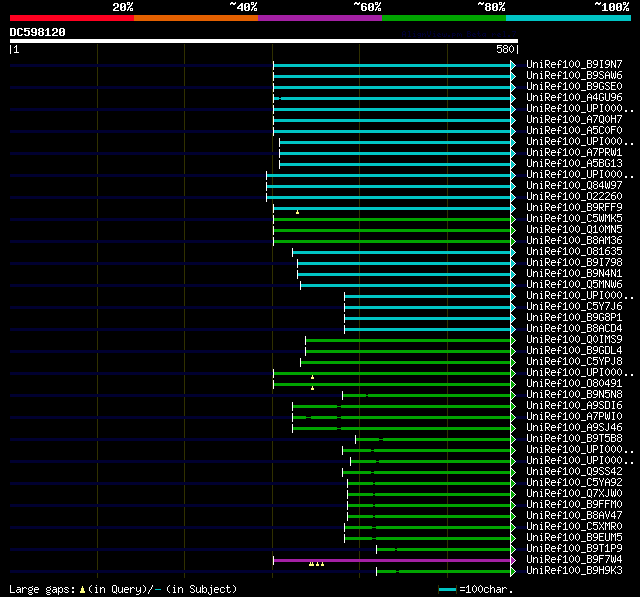Click the white query sequence bar
The image size is (640, 597).
264,41
